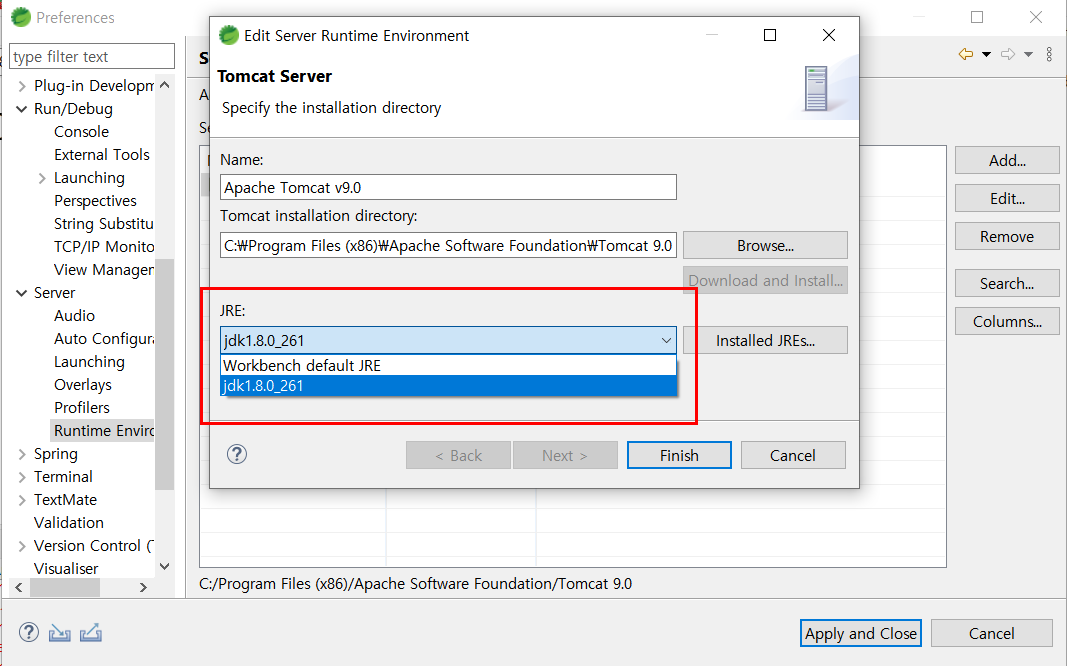Maximize the Preferences window
The width and height of the screenshot is (1067, 666).
(x=977, y=17)
